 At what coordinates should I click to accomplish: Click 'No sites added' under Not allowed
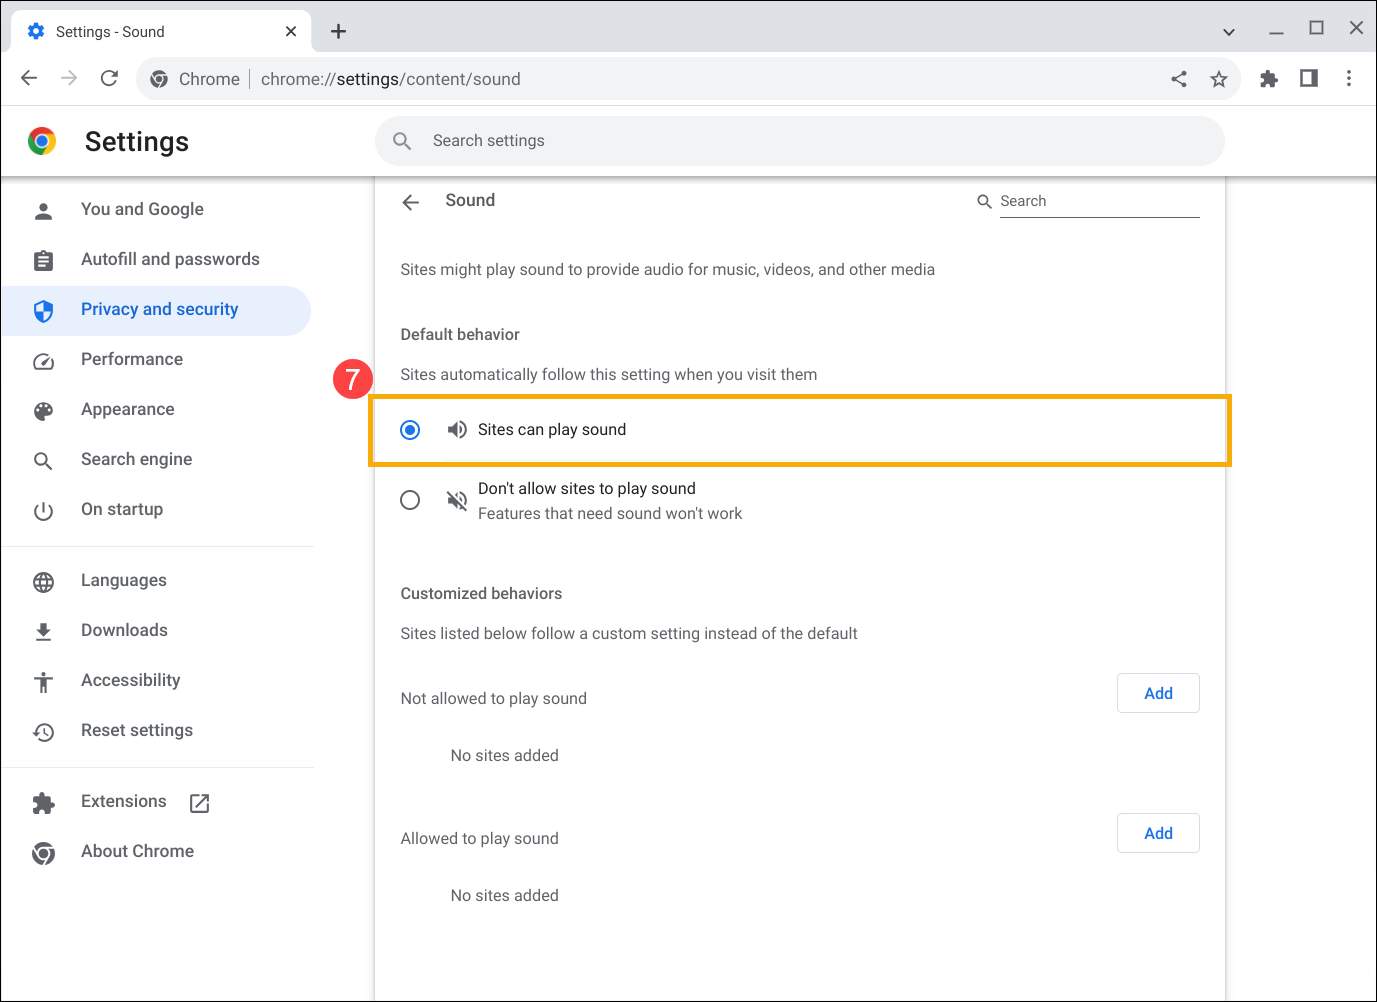tap(504, 755)
